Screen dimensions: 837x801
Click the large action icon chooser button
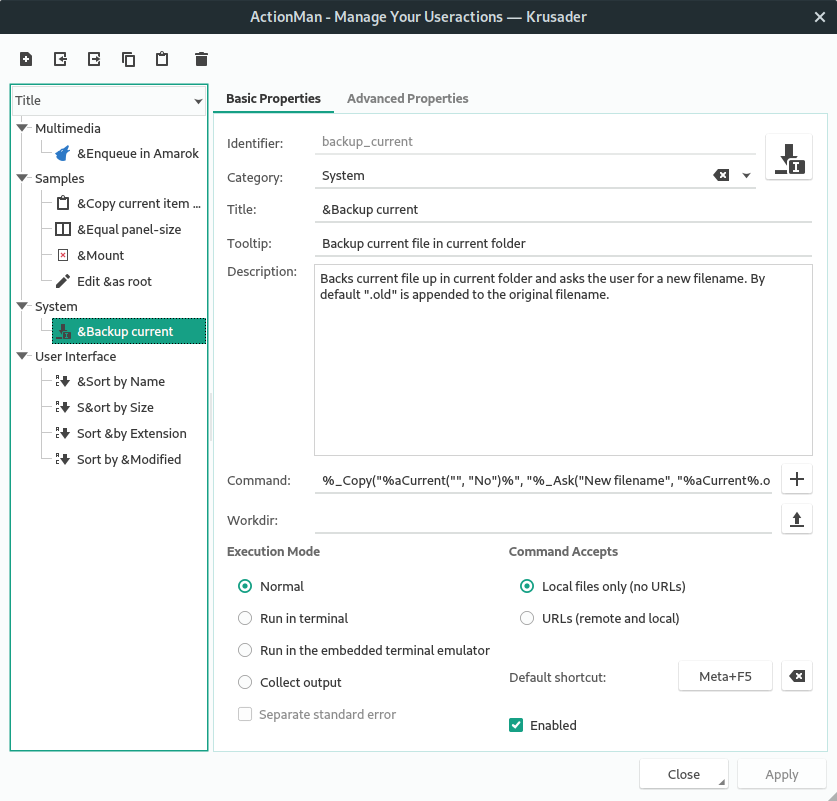click(788, 157)
